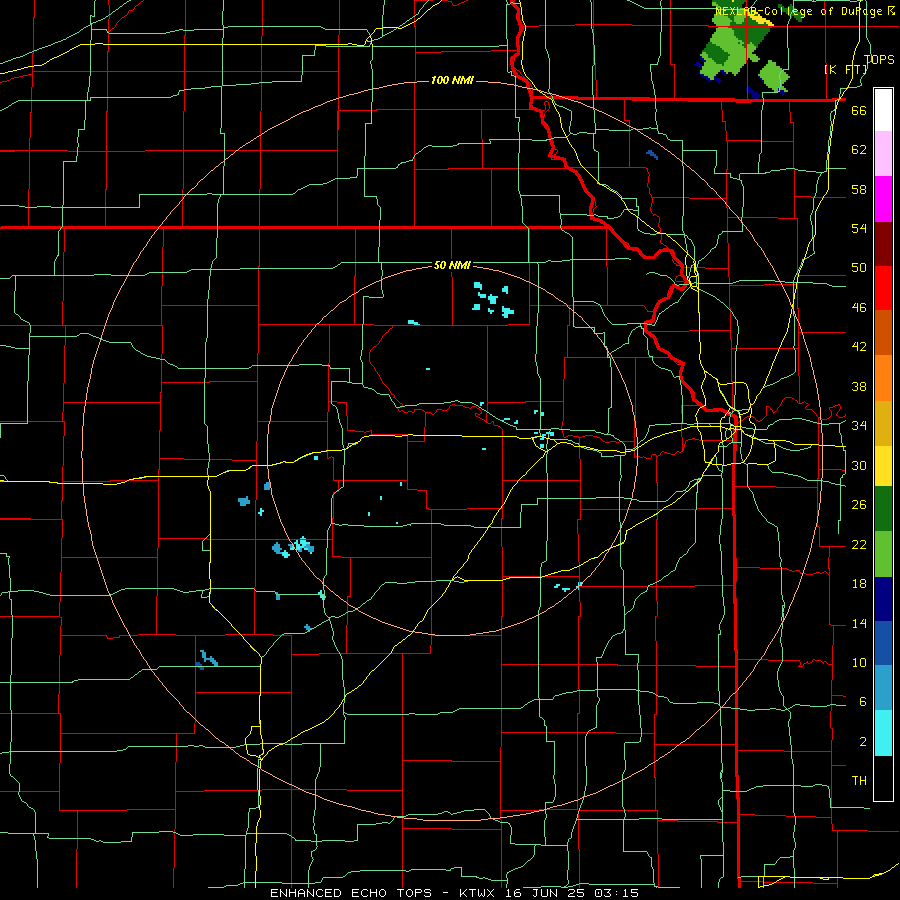900x900 pixels.
Task: Click the gold legend color segment
Action: [x=883, y=423]
